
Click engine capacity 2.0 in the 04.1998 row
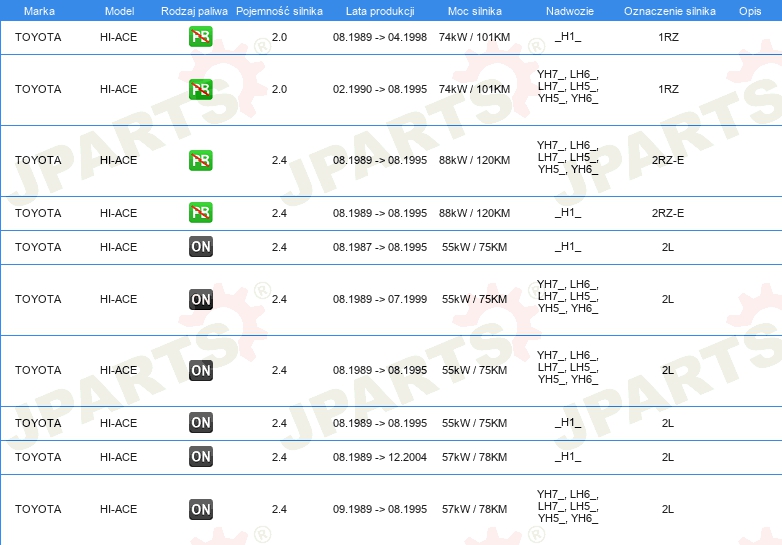pyautogui.click(x=279, y=37)
